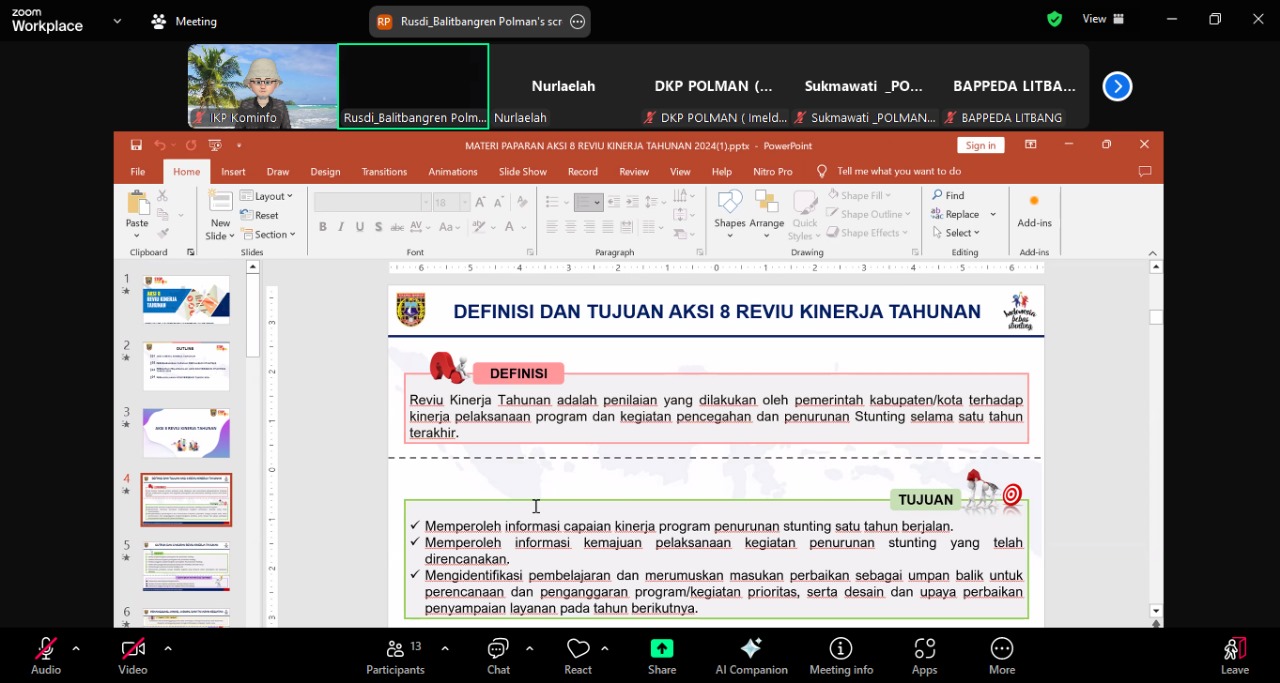
Task: Open the File menu tab
Action: tap(138, 172)
